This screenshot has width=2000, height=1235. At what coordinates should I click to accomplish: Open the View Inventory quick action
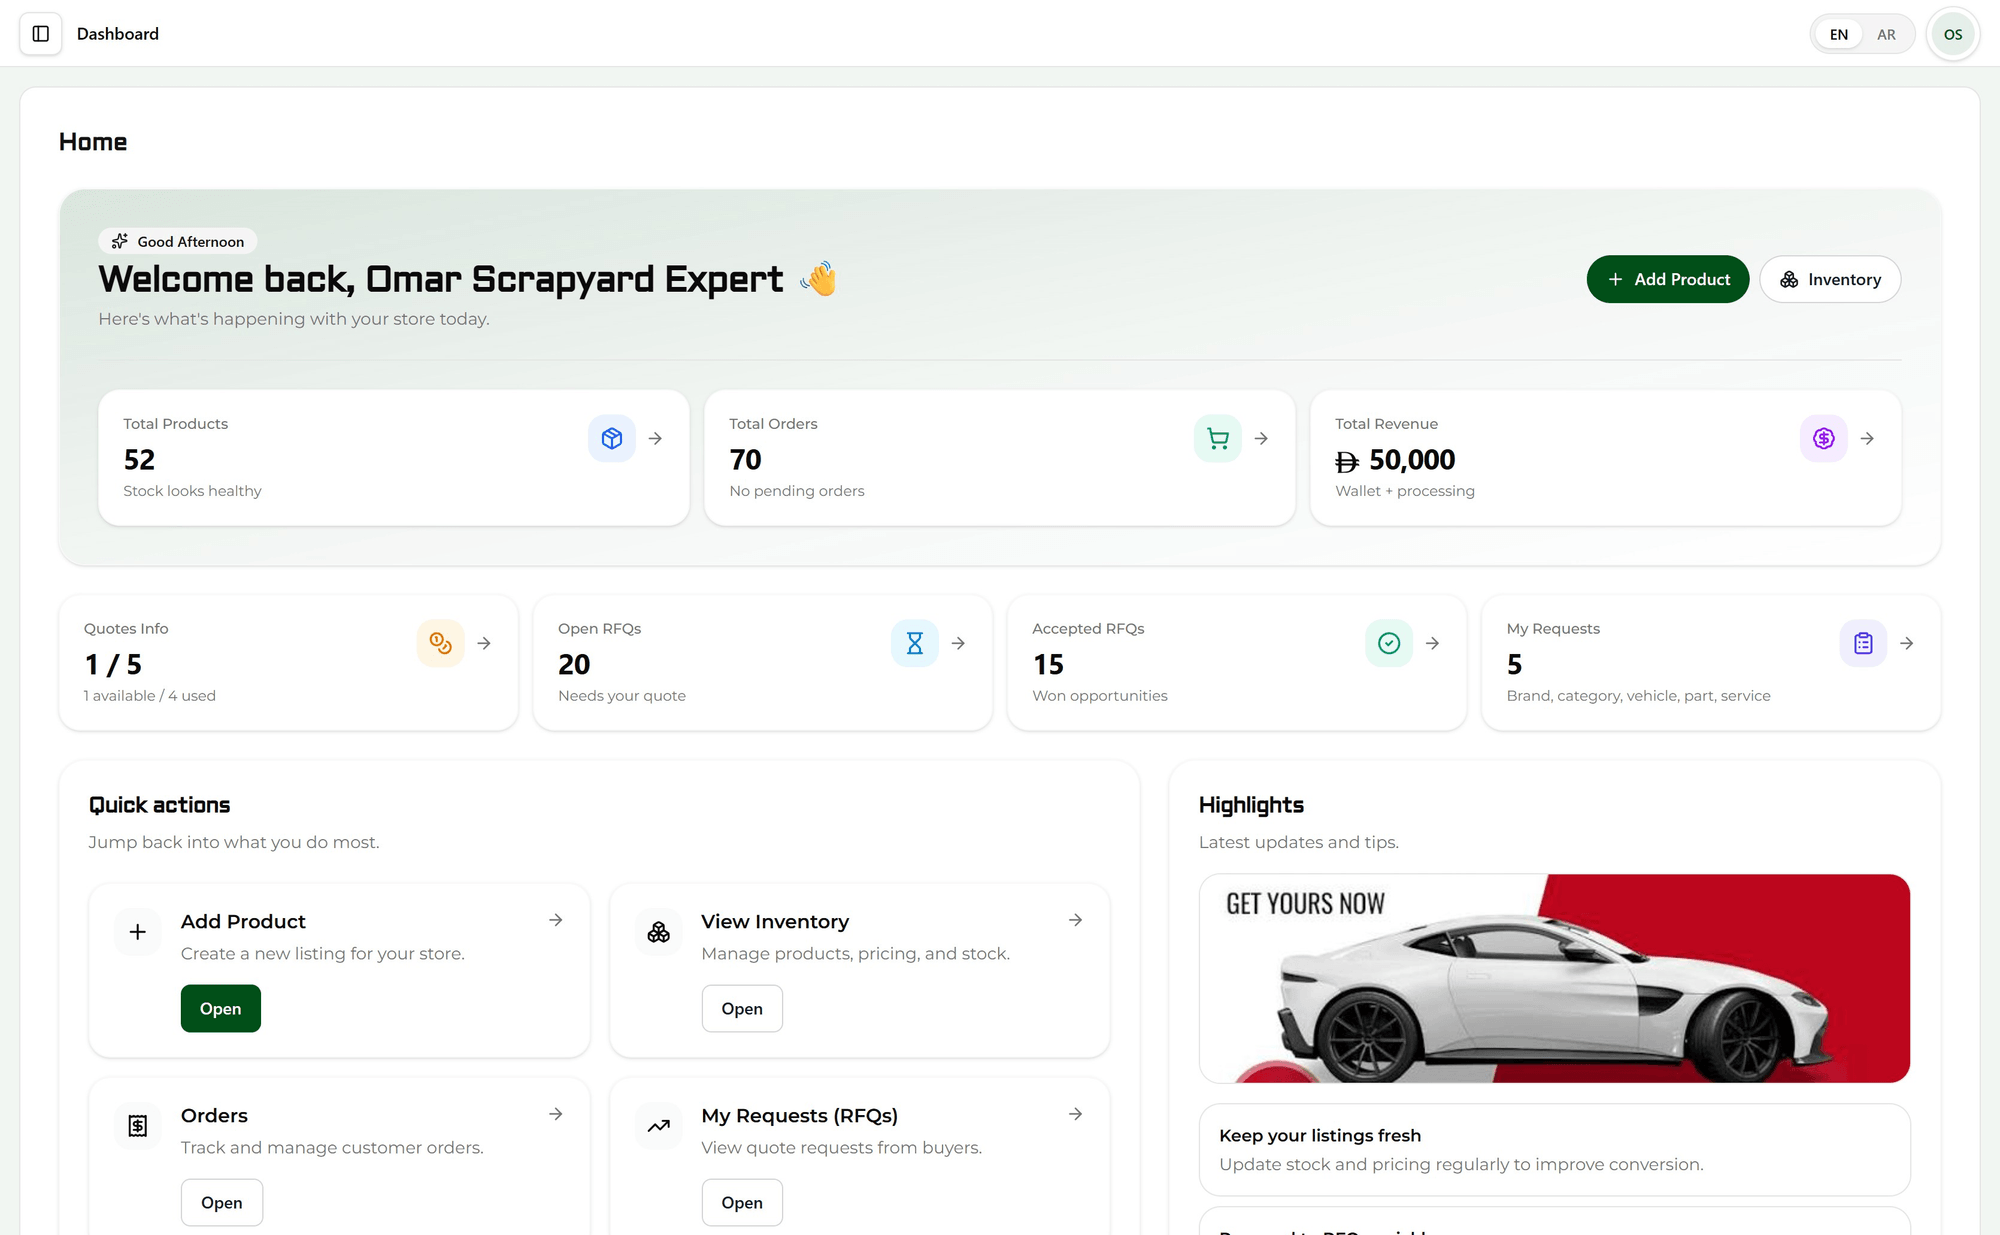pos(742,1008)
